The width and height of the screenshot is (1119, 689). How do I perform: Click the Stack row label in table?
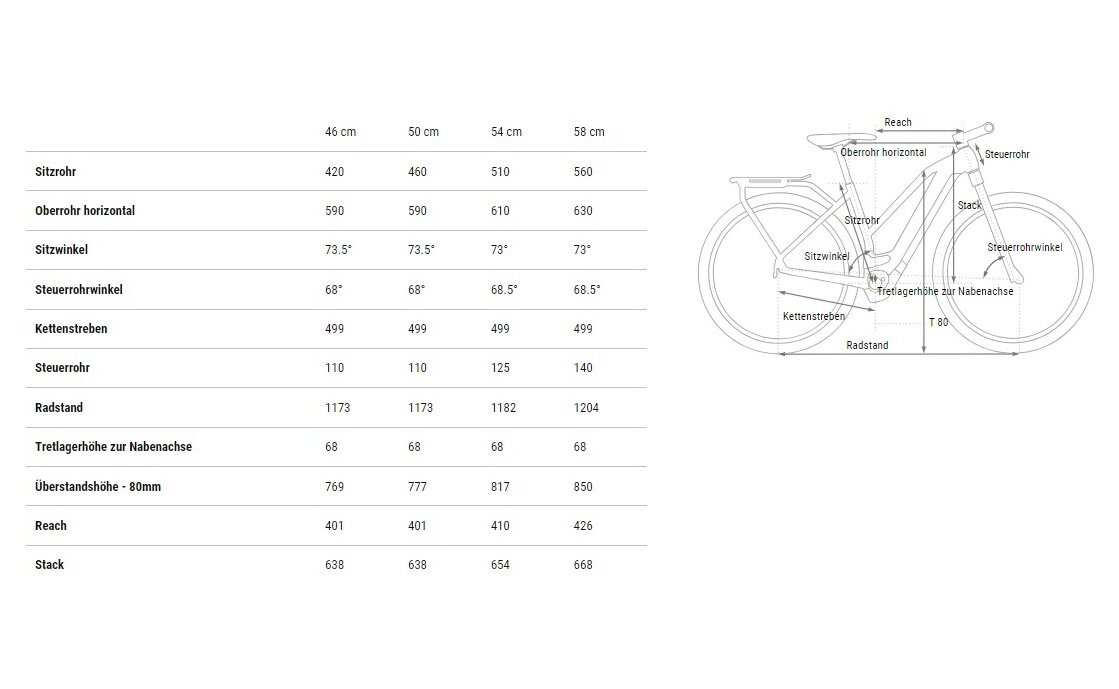(49, 565)
